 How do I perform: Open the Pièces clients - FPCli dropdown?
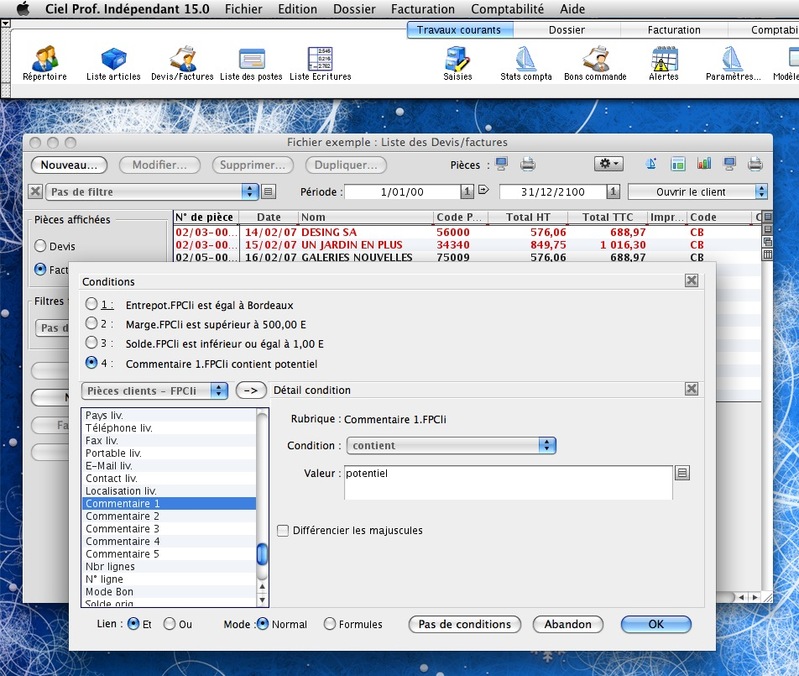pyautogui.click(x=154, y=391)
